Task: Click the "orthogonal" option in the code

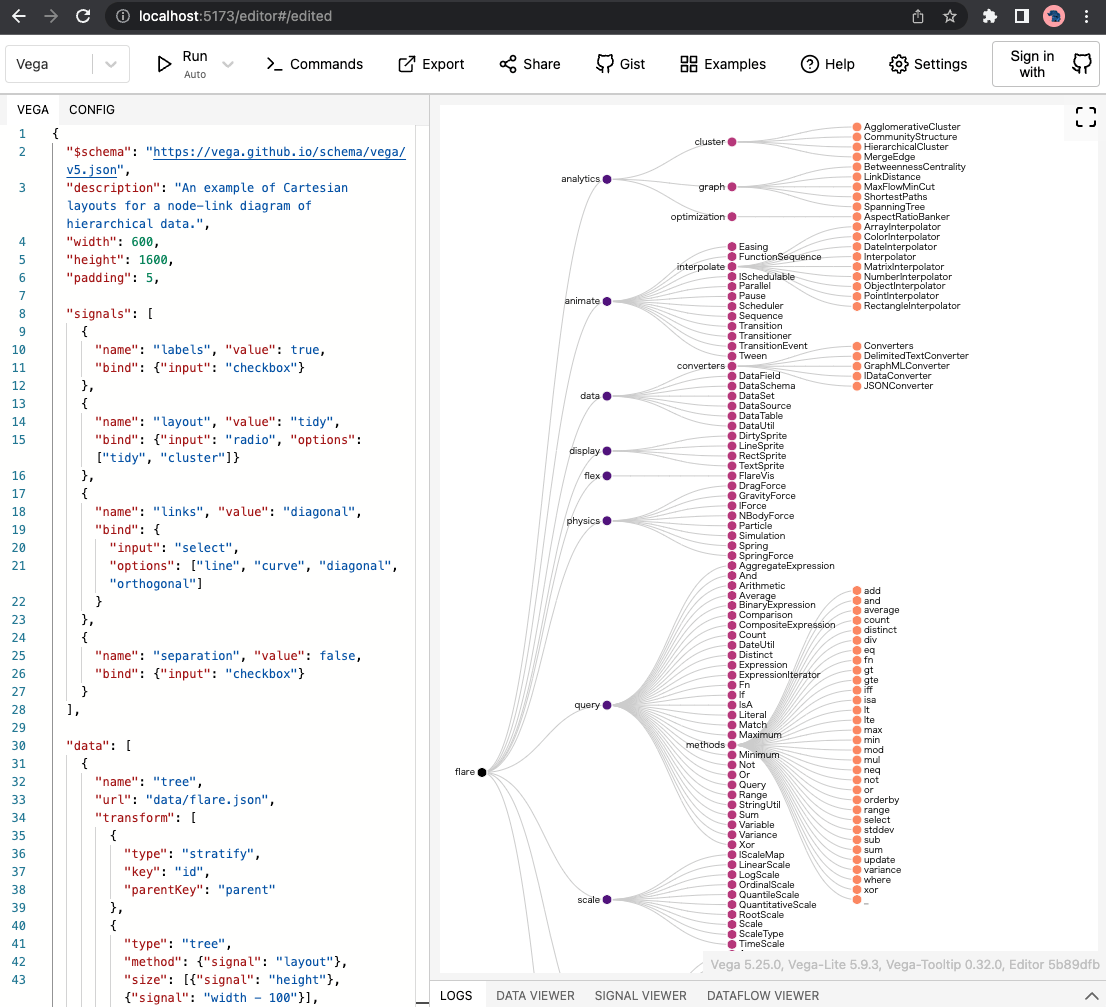Action: 156,584
